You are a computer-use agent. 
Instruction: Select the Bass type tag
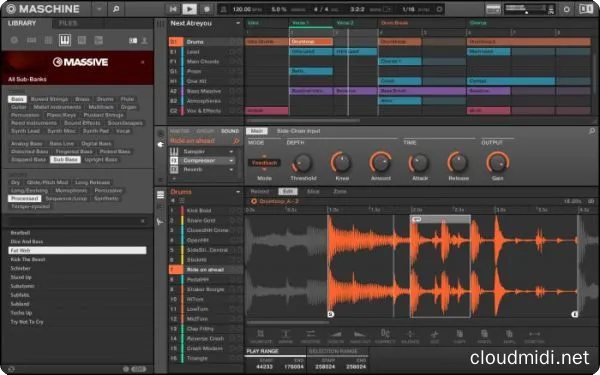pyautogui.click(x=17, y=99)
